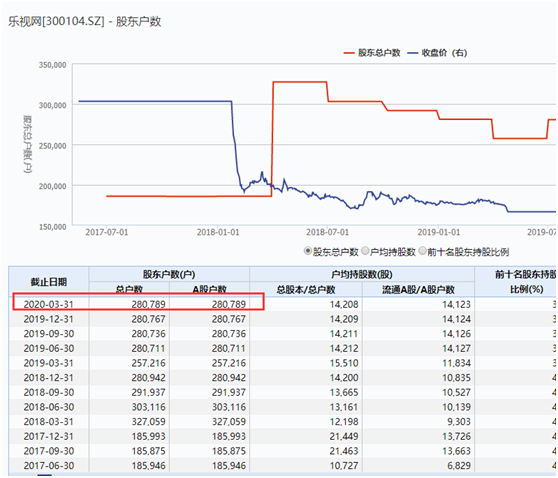Click average shares value 21,449
558x478 pixels.
(344, 436)
